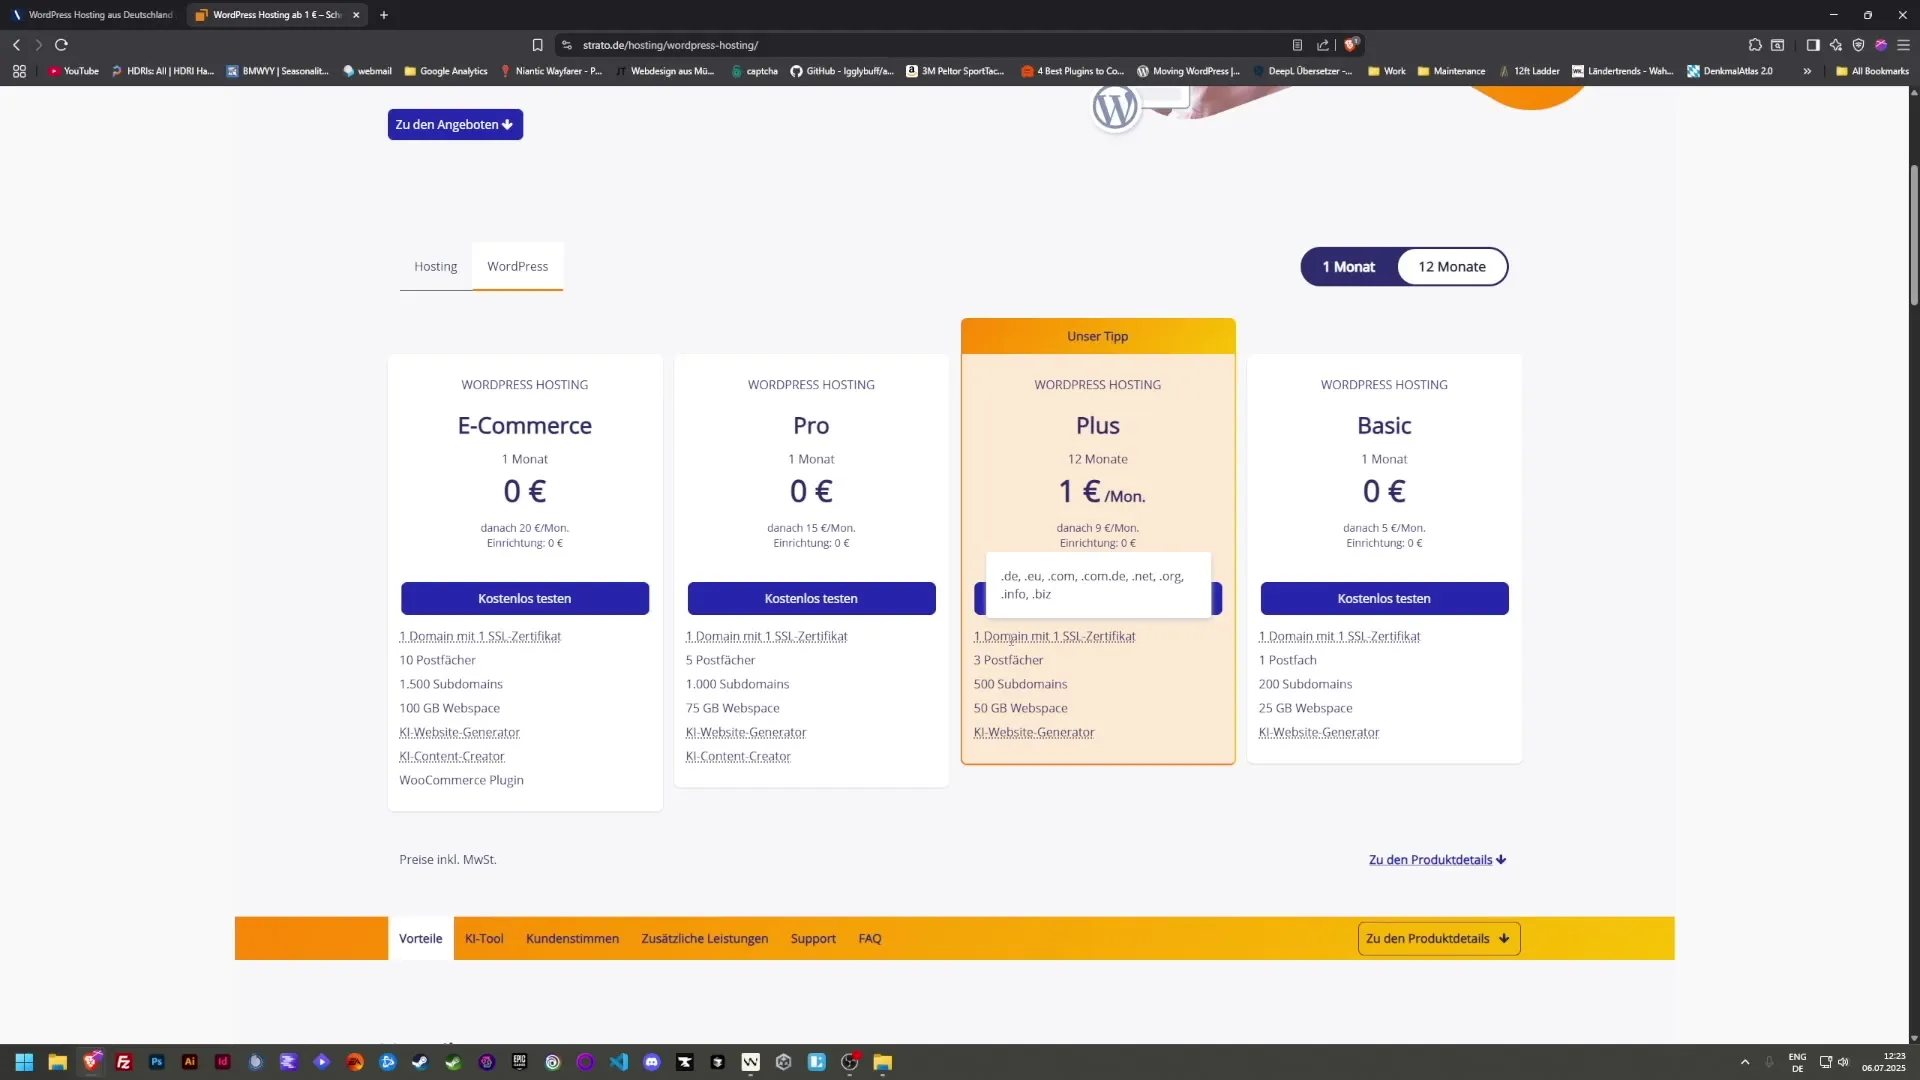This screenshot has height=1080, width=1920.
Task: Click the share icon next to the address bar
Action: [x=1323, y=45]
